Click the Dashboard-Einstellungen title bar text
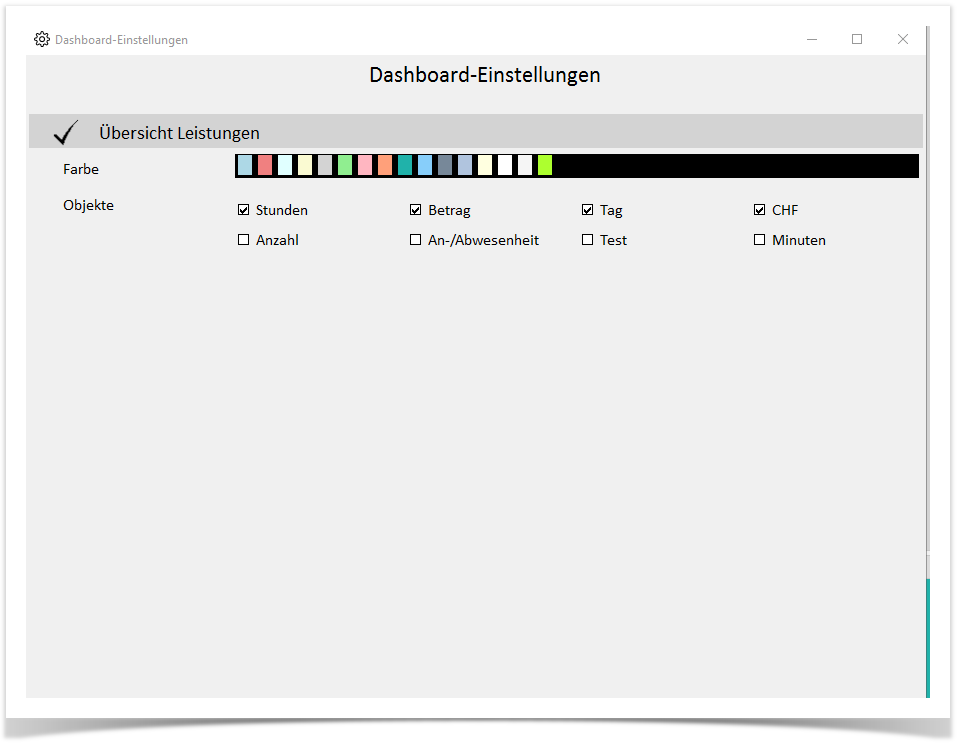Screen dimensions: 964x747 (x=121, y=40)
